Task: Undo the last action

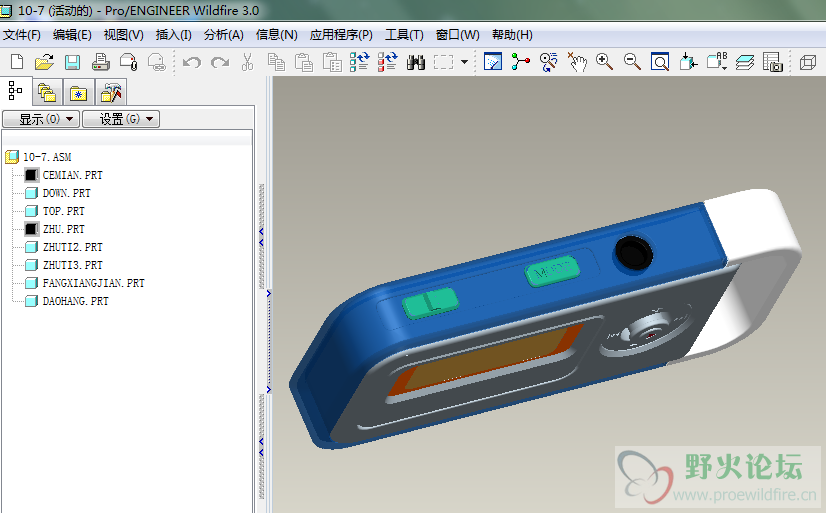Action: click(192, 63)
